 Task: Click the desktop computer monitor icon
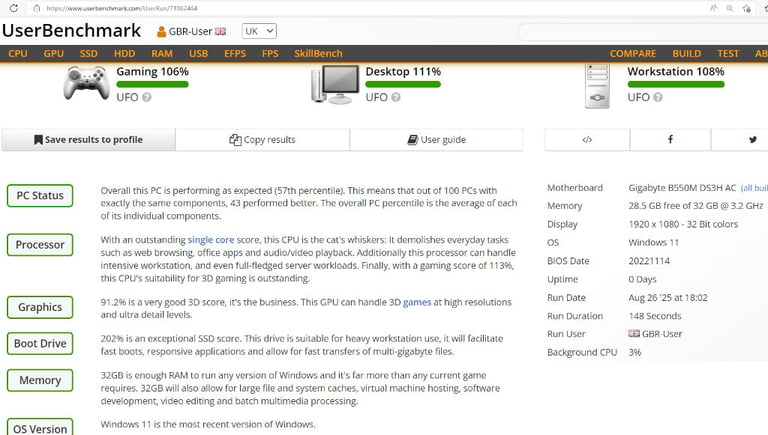(x=336, y=84)
